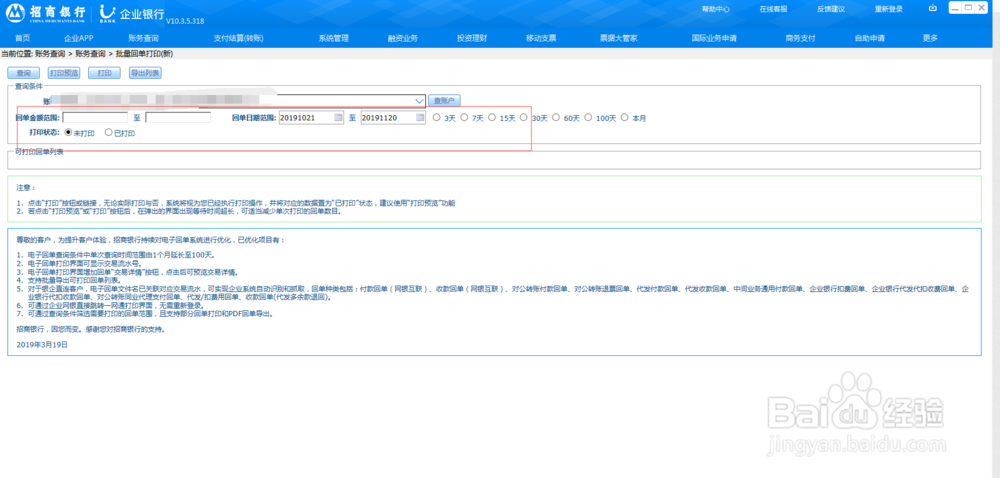
Task: Expand the account selection dropdown arrow
Action: [420, 101]
